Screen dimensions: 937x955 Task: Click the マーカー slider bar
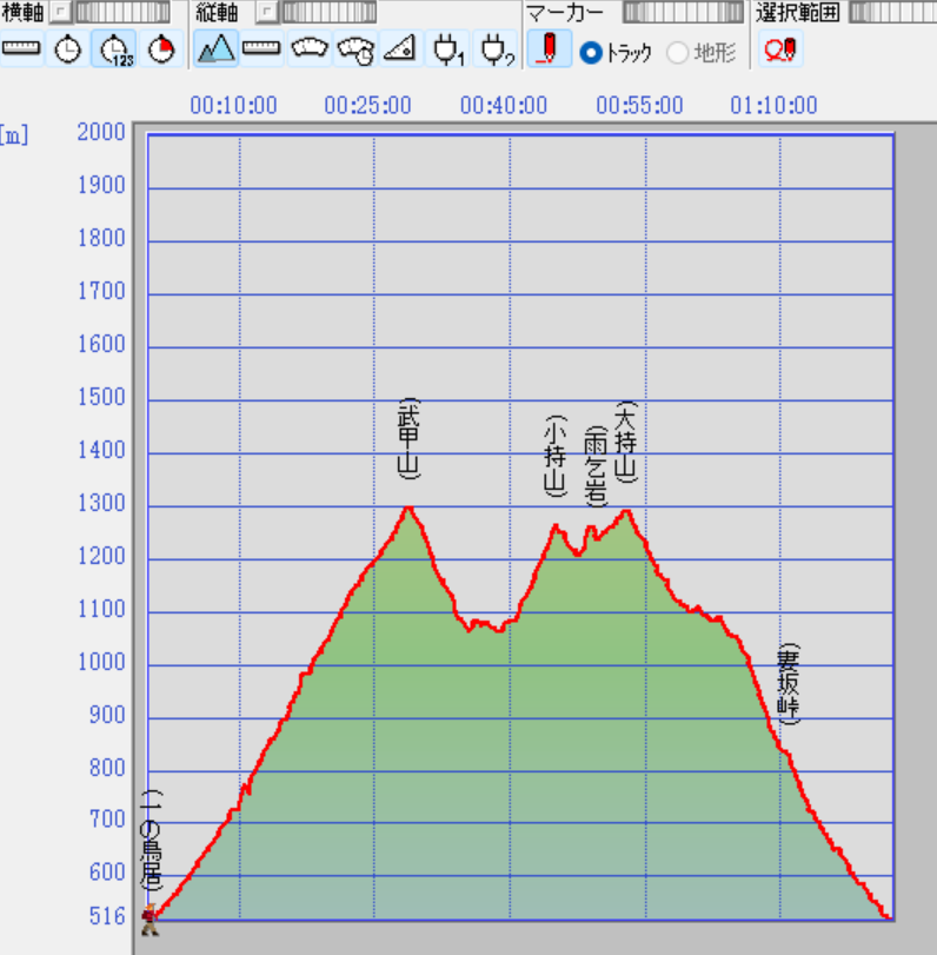[683, 12]
